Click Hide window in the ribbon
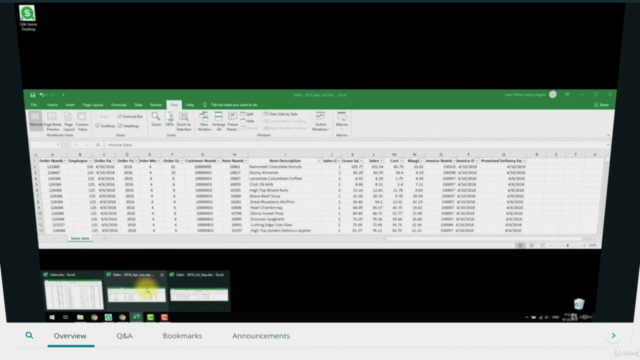The image size is (640, 360). 247,121
